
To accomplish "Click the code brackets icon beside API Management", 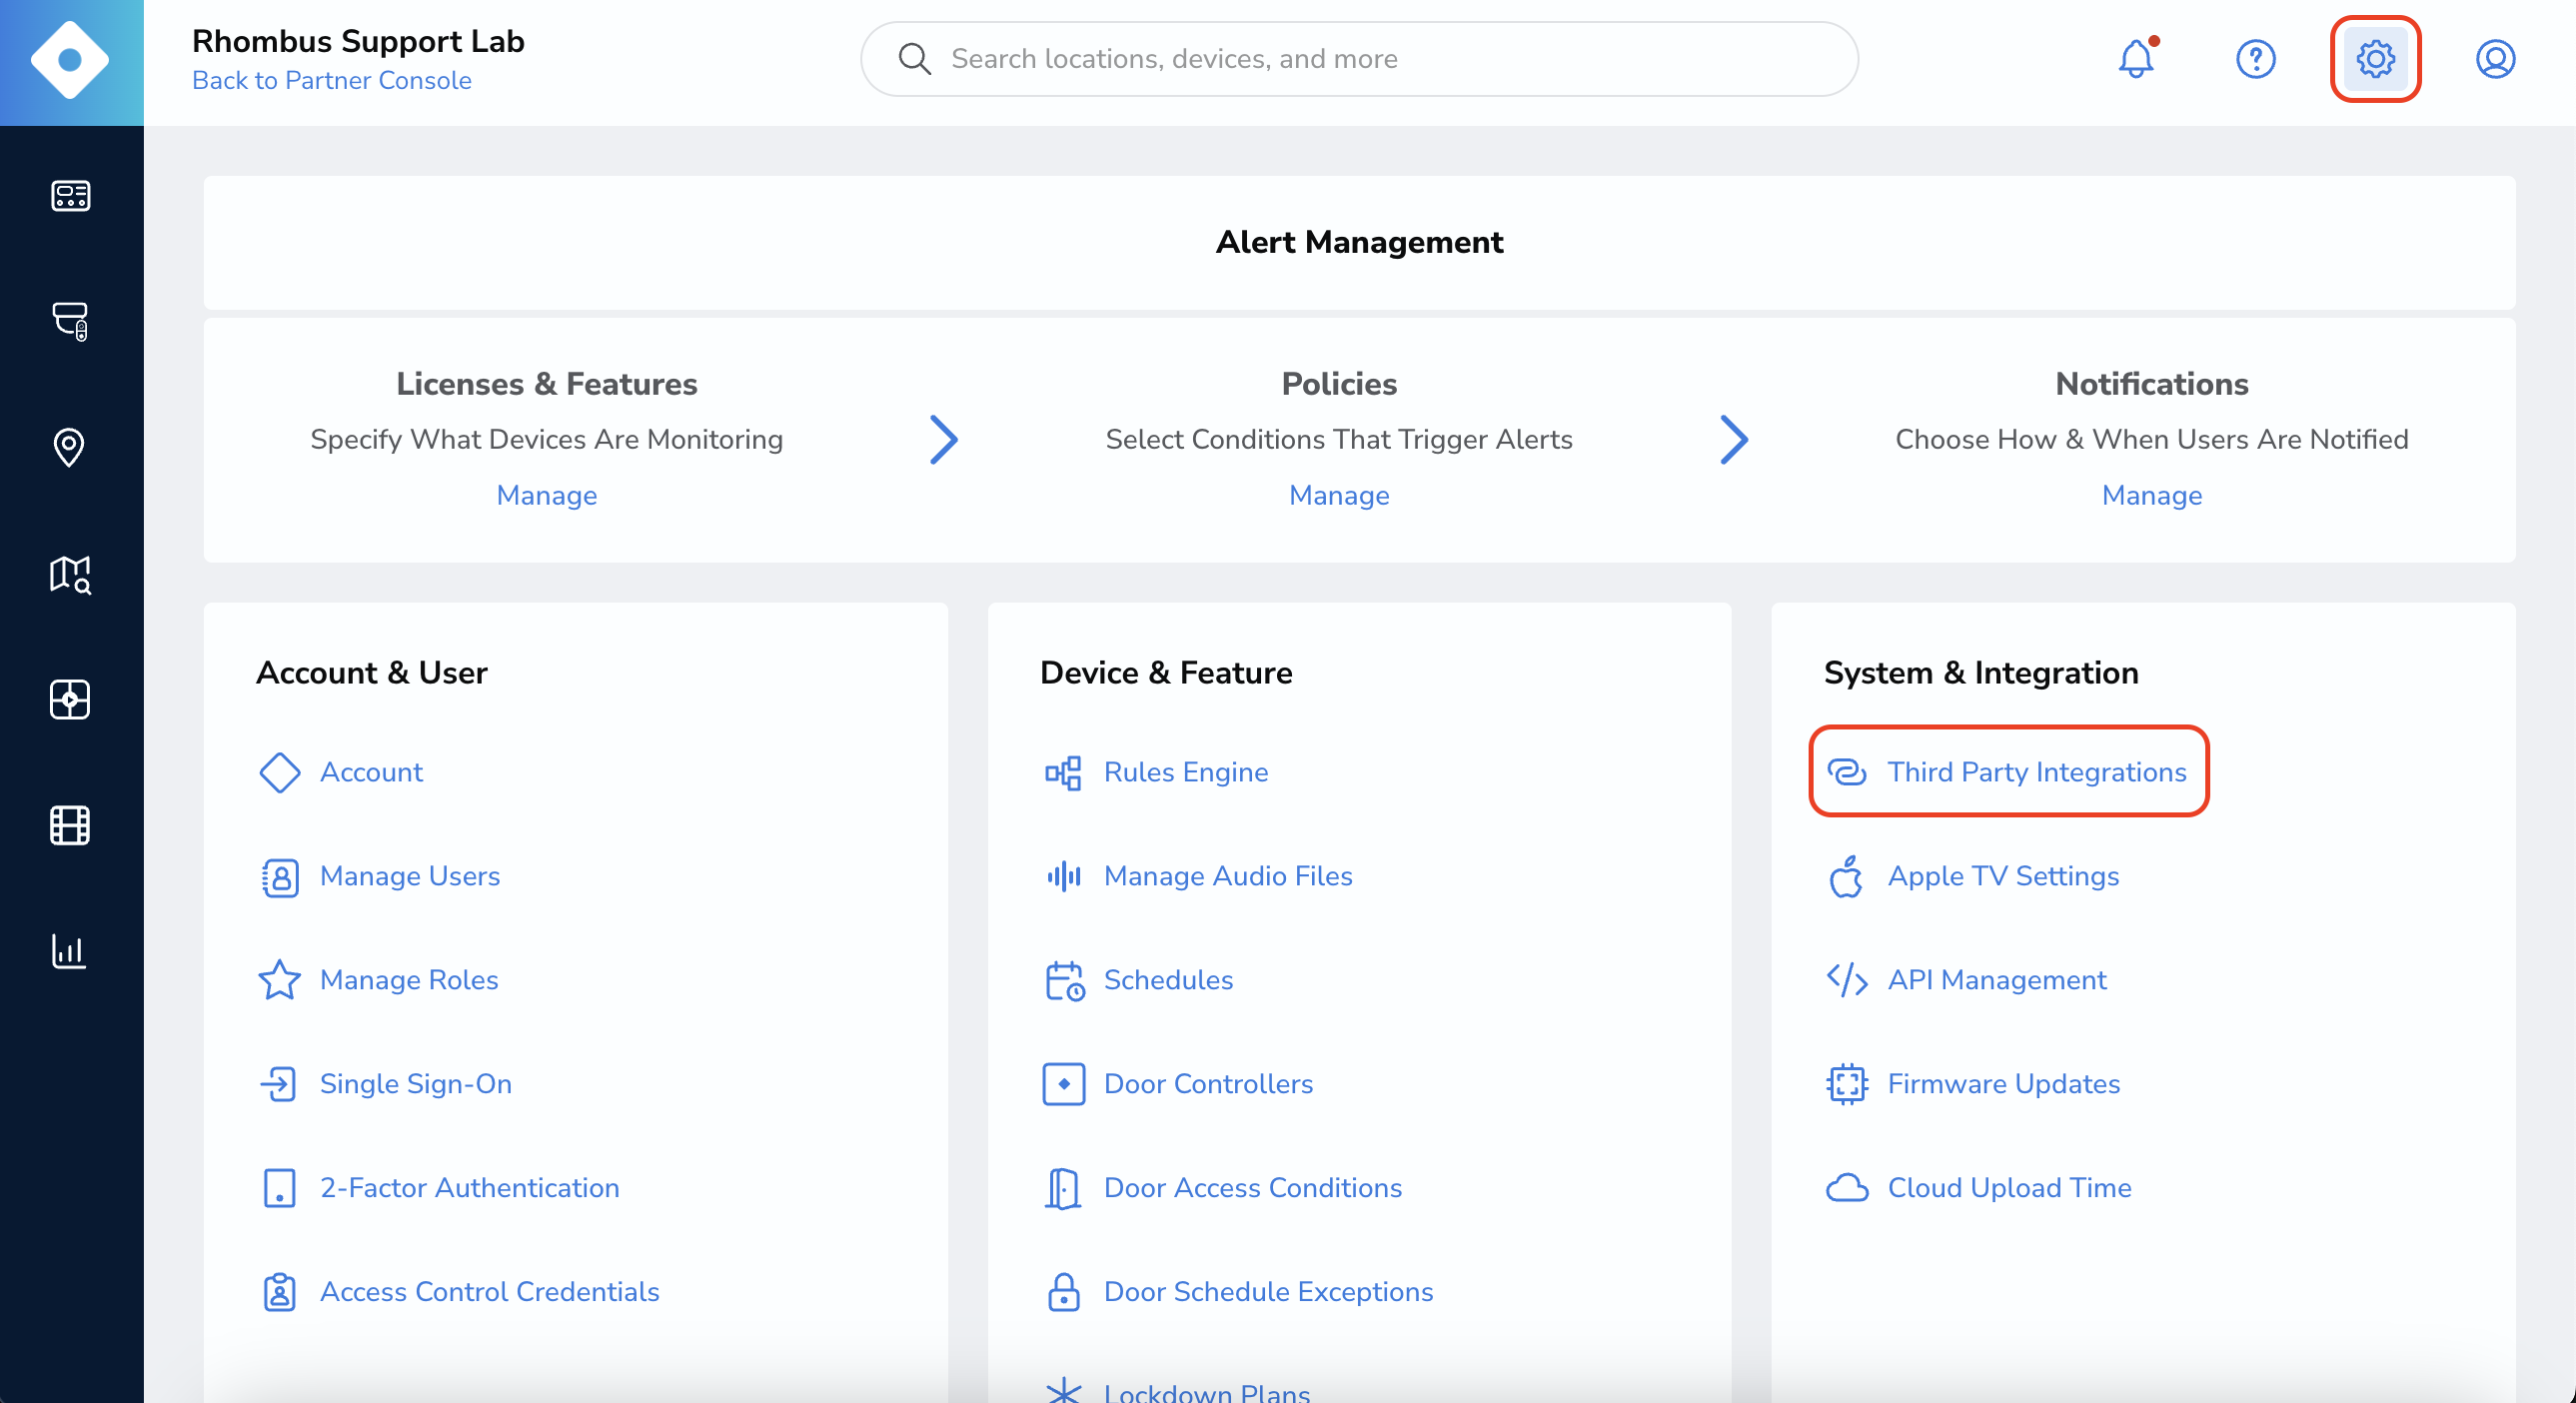I will click(1847, 980).
